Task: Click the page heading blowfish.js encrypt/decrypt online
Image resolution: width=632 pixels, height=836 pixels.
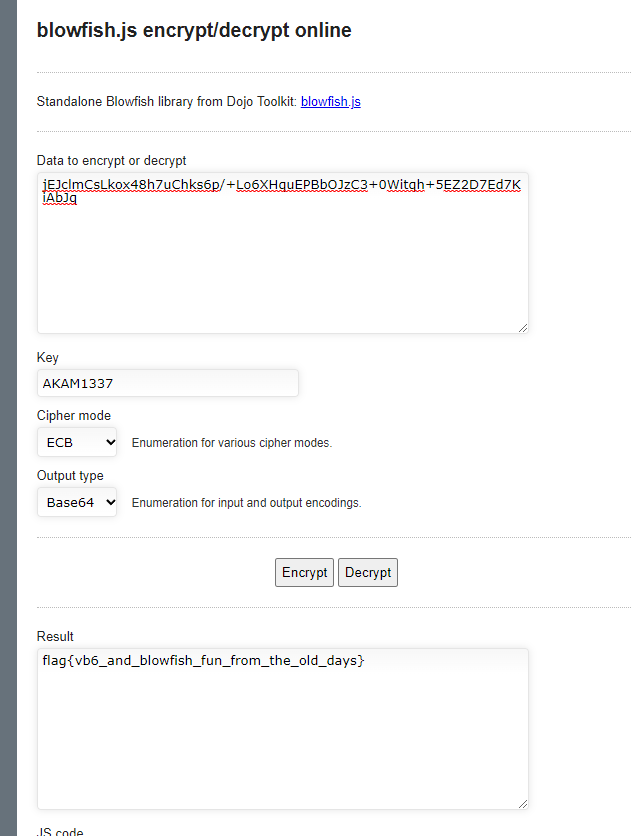Action: 194,30
